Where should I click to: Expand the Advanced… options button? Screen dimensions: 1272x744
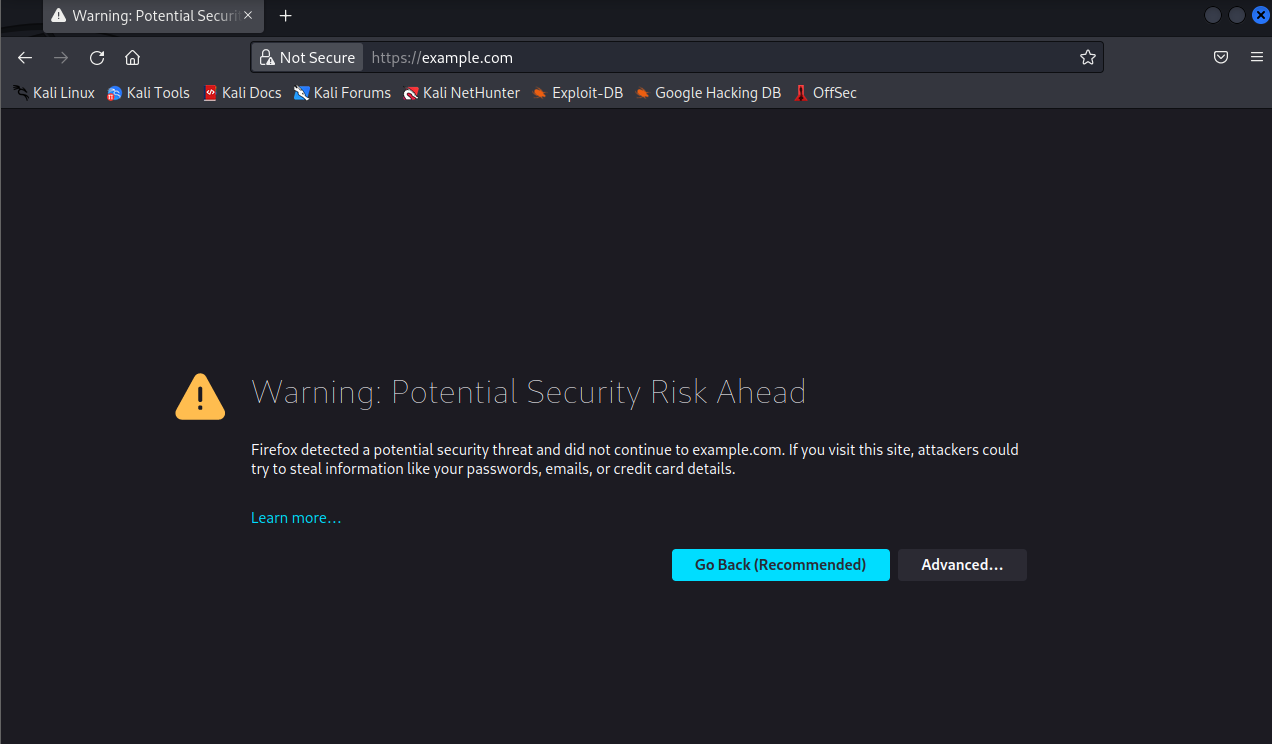tap(962, 565)
